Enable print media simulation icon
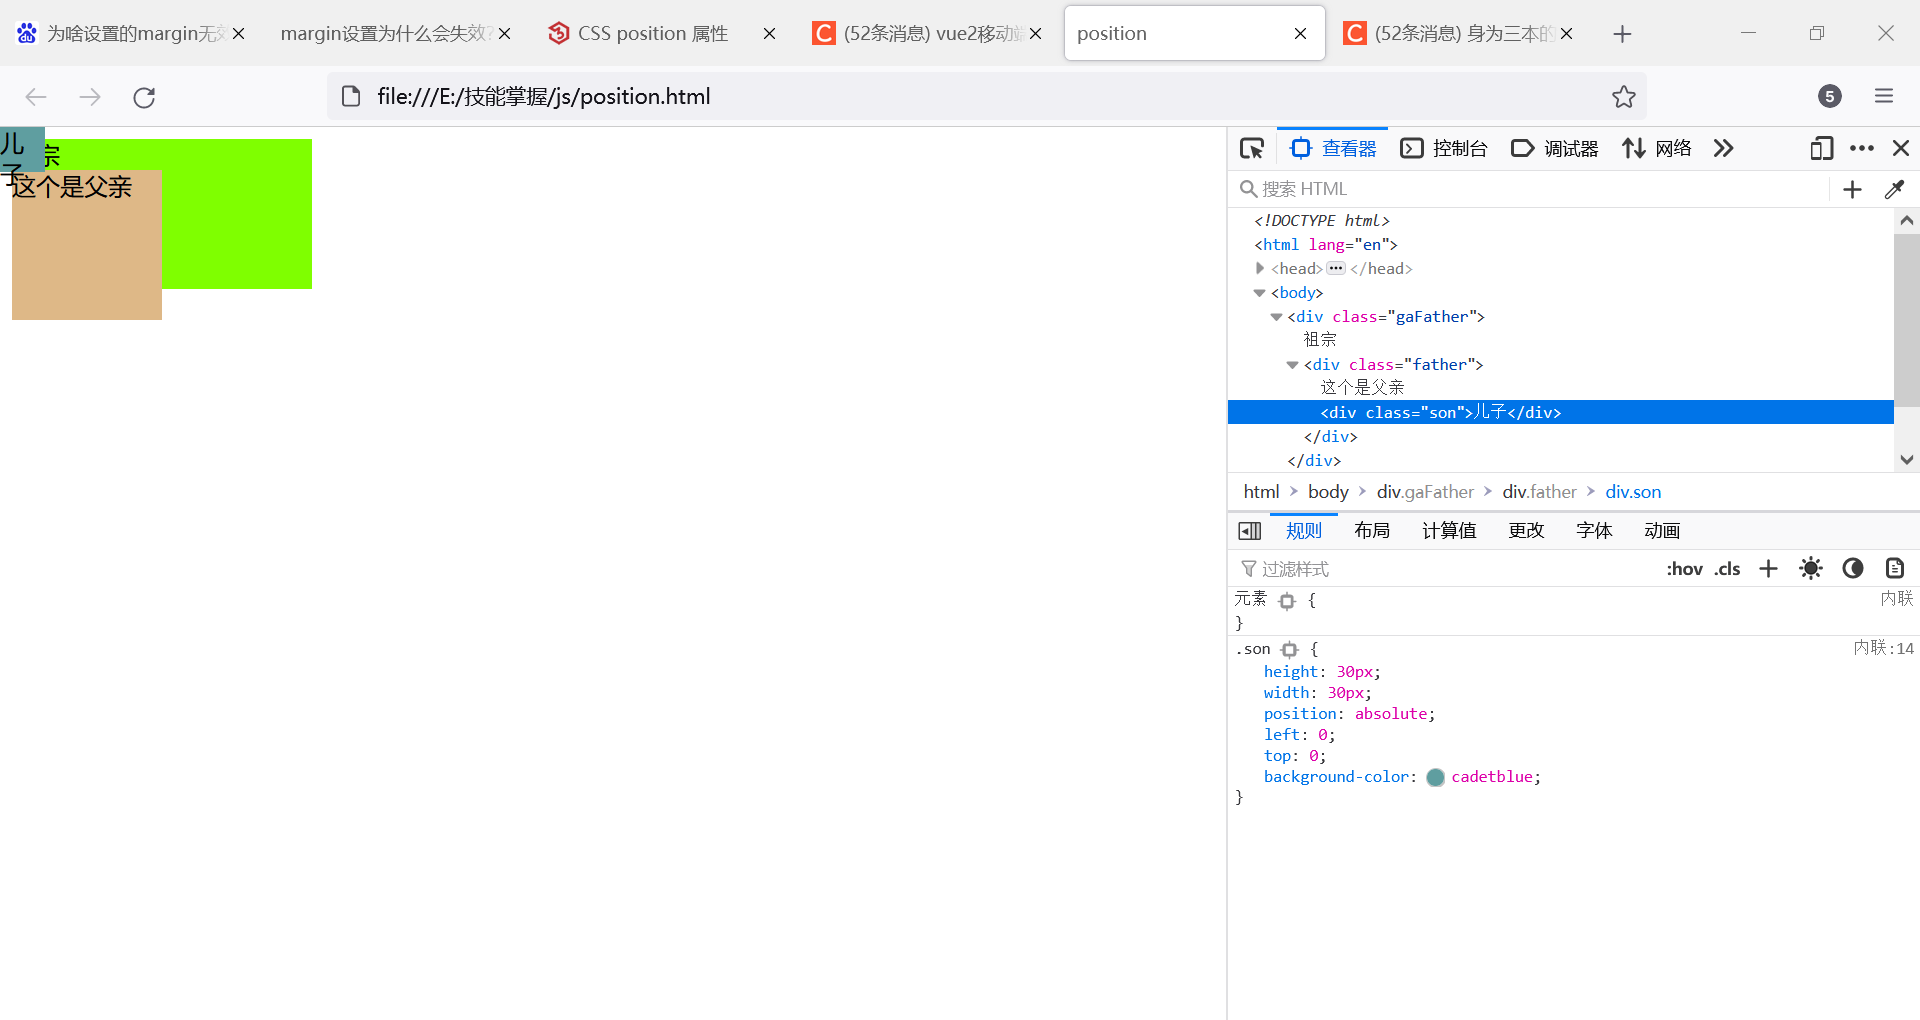The image size is (1920, 1020). [x=1894, y=568]
